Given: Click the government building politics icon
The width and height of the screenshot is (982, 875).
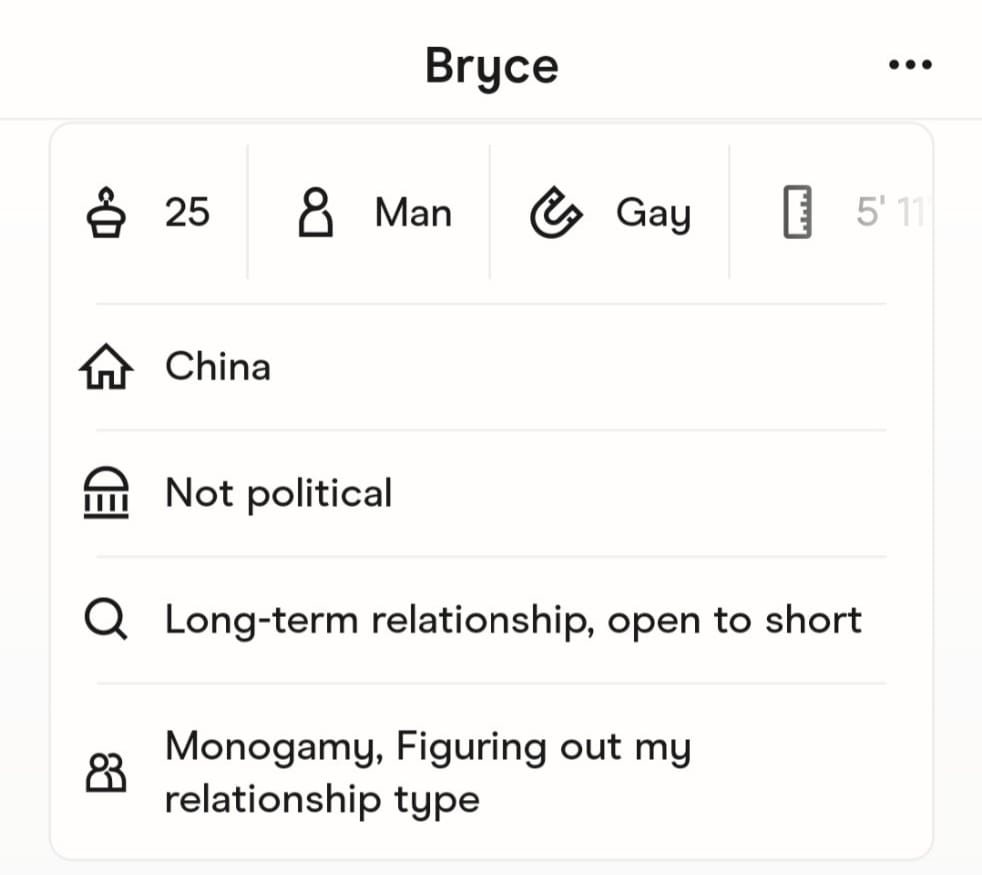Looking at the screenshot, I should click(x=104, y=494).
